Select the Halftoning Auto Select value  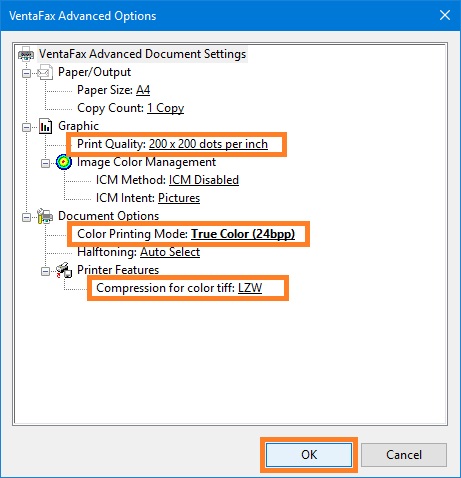pyautogui.click(x=170, y=252)
